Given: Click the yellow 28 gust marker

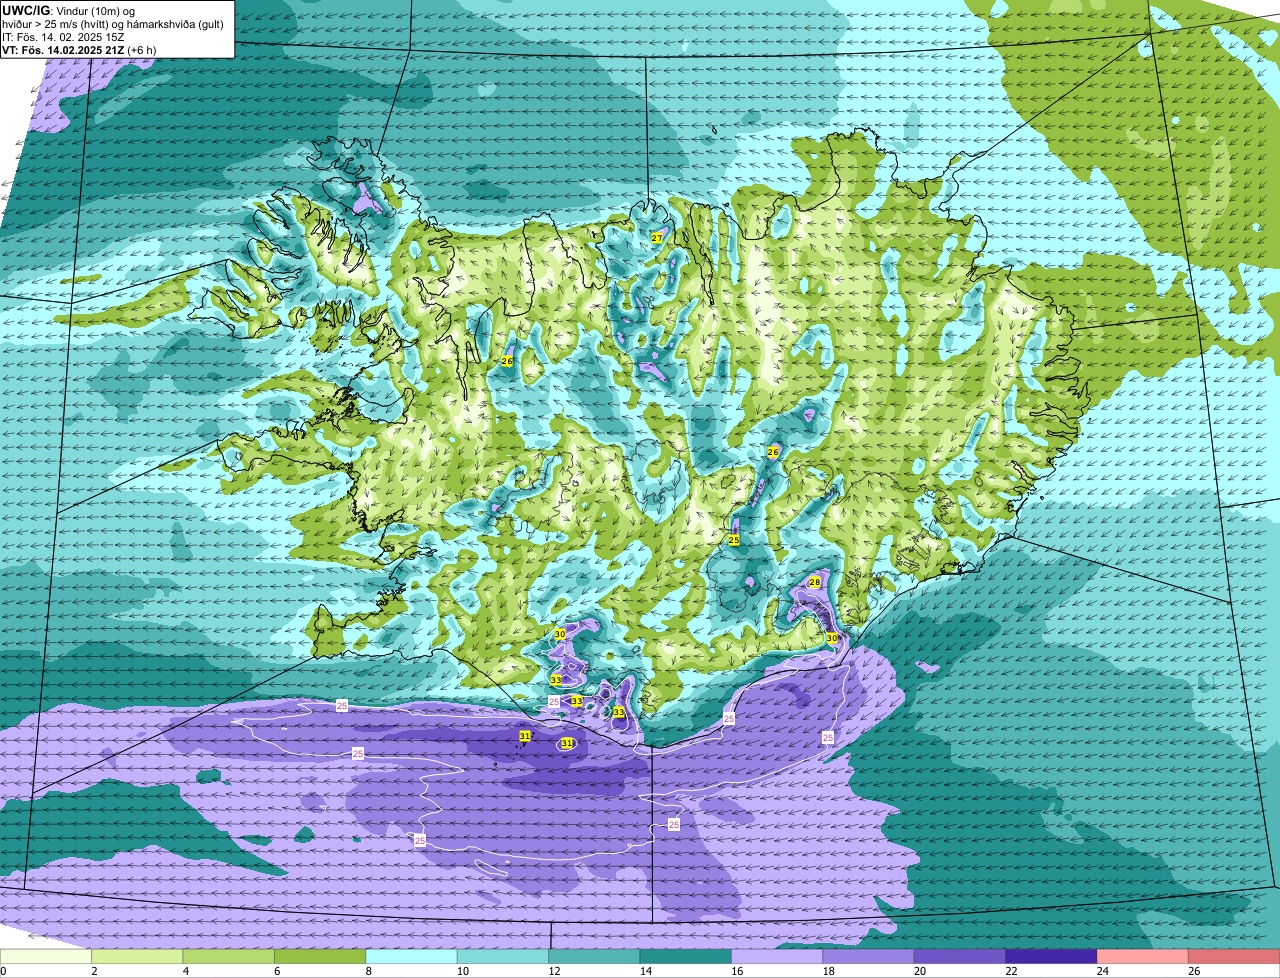Looking at the screenshot, I should pyautogui.click(x=815, y=582).
